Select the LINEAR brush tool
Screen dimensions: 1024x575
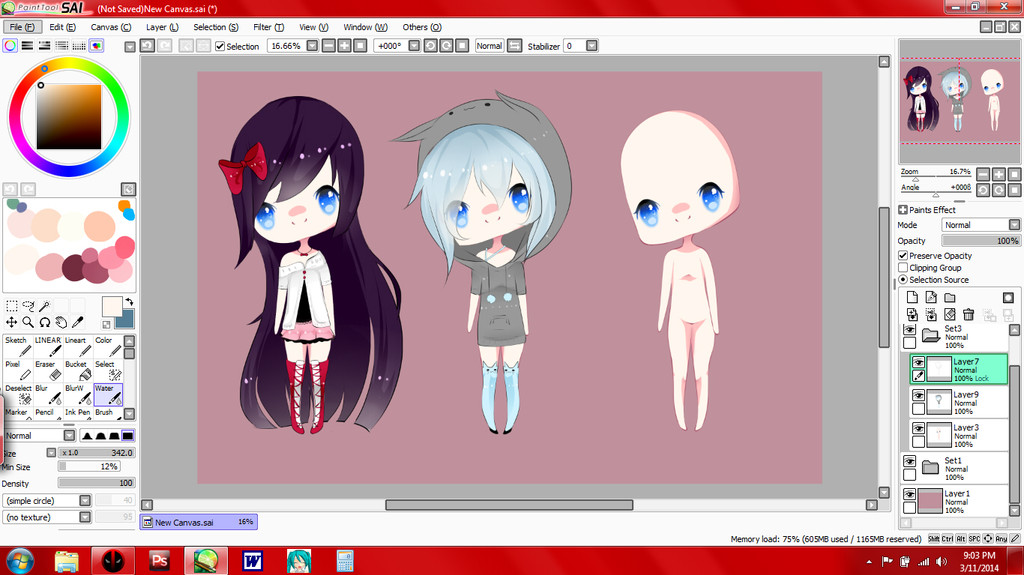48,346
